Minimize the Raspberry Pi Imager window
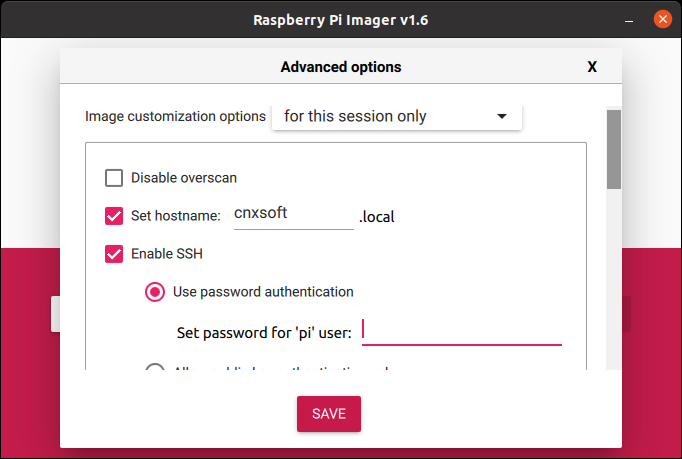The image size is (682, 459). pyautogui.click(x=629, y=20)
